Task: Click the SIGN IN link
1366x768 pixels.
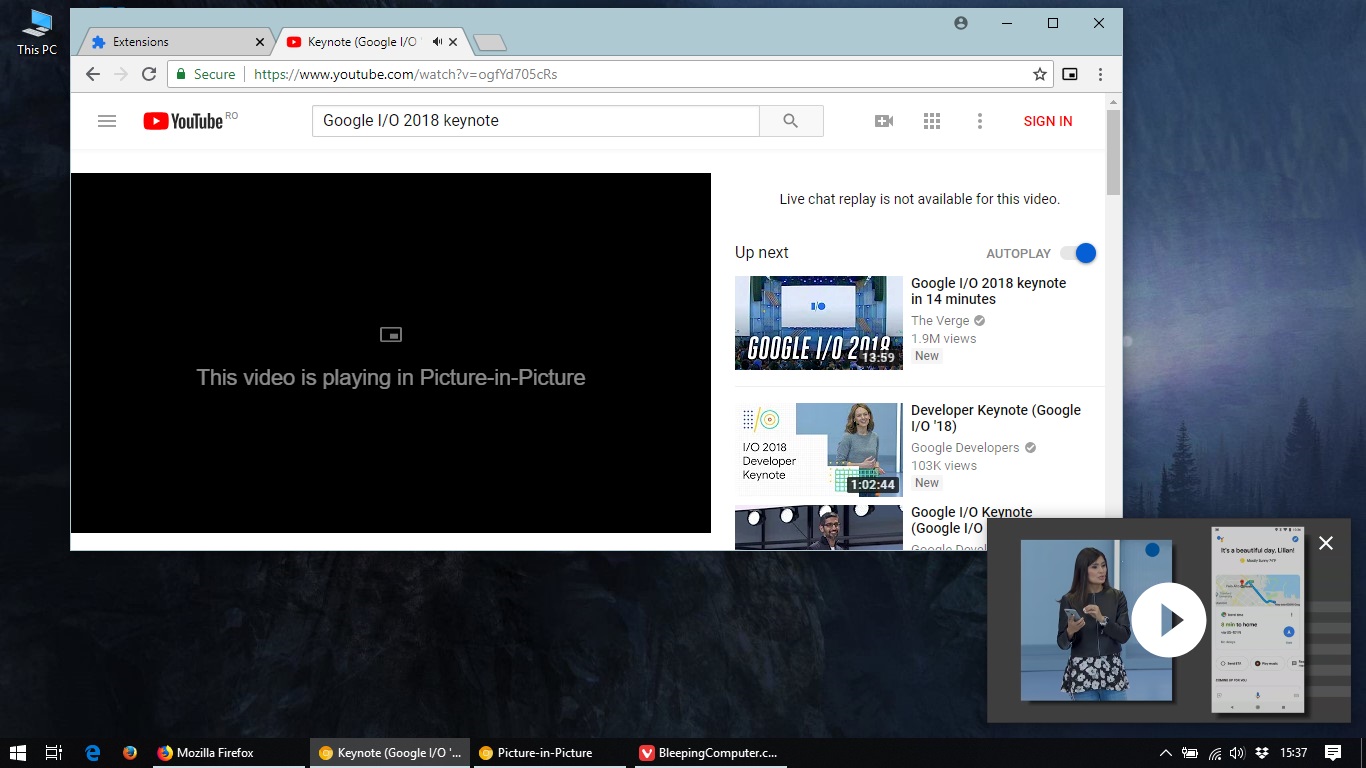Action: pyautogui.click(x=1048, y=121)
